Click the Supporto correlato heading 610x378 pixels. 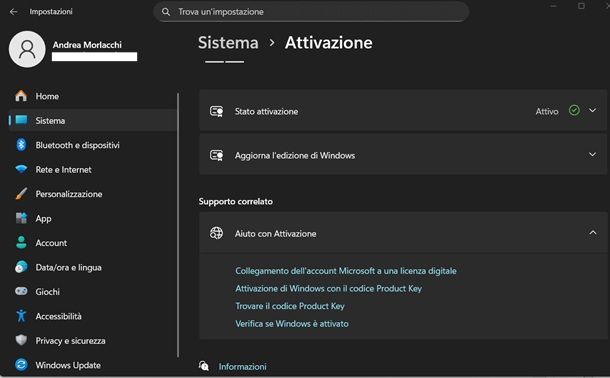236,201
